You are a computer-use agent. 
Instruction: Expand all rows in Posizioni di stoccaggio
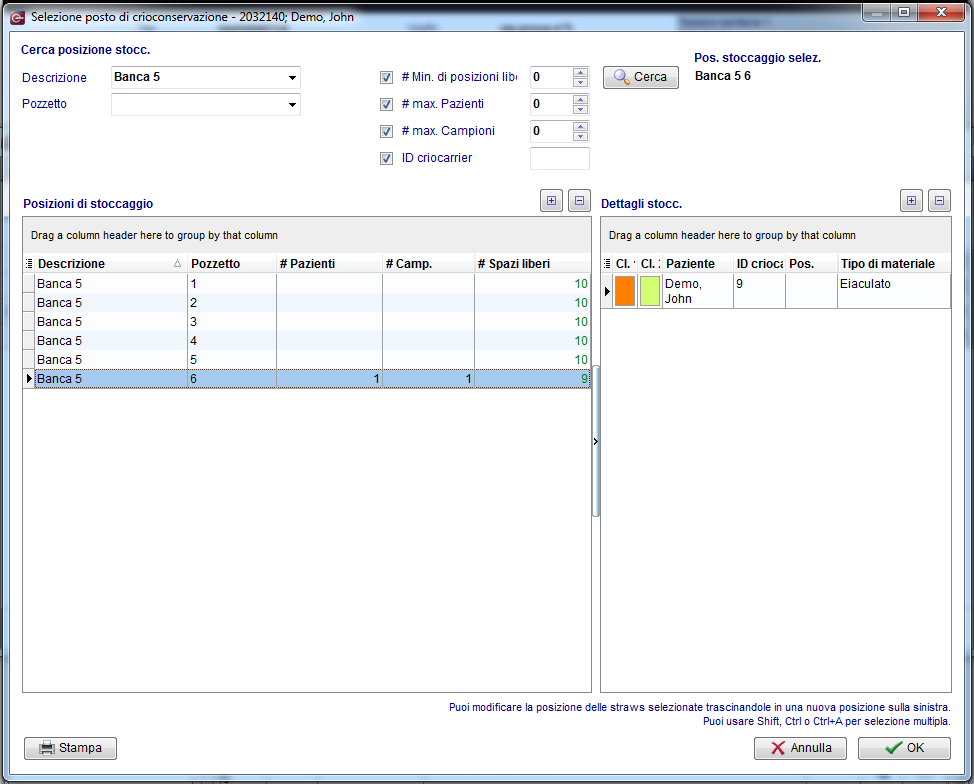tap(551, 201)
